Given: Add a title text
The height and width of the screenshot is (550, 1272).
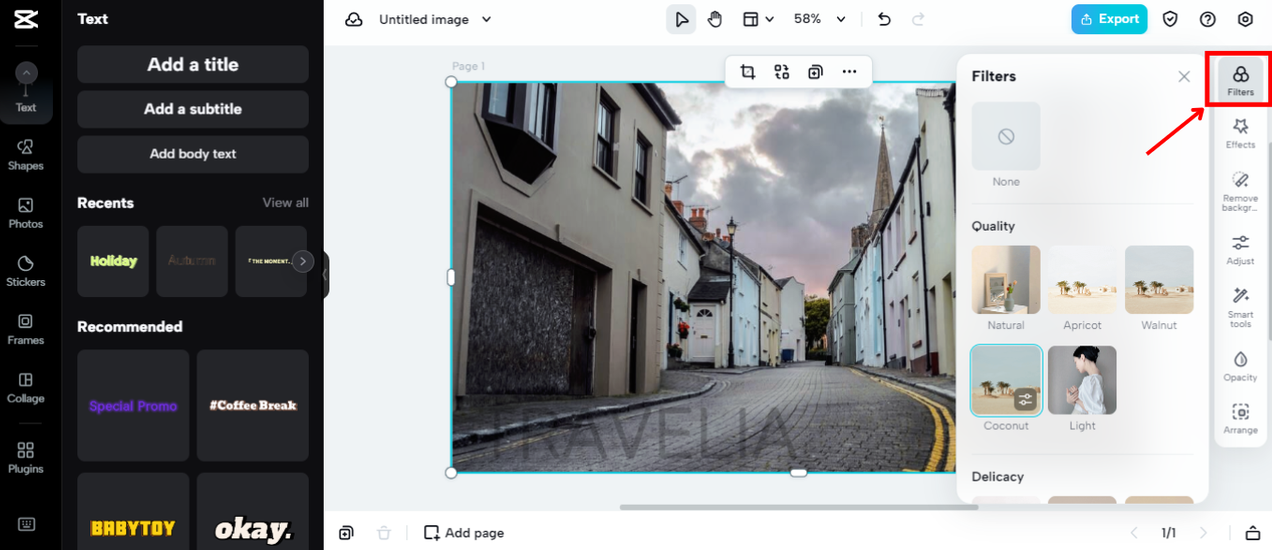Looking at the screenshot, I should pyautogui.click(x=193, y=64).
